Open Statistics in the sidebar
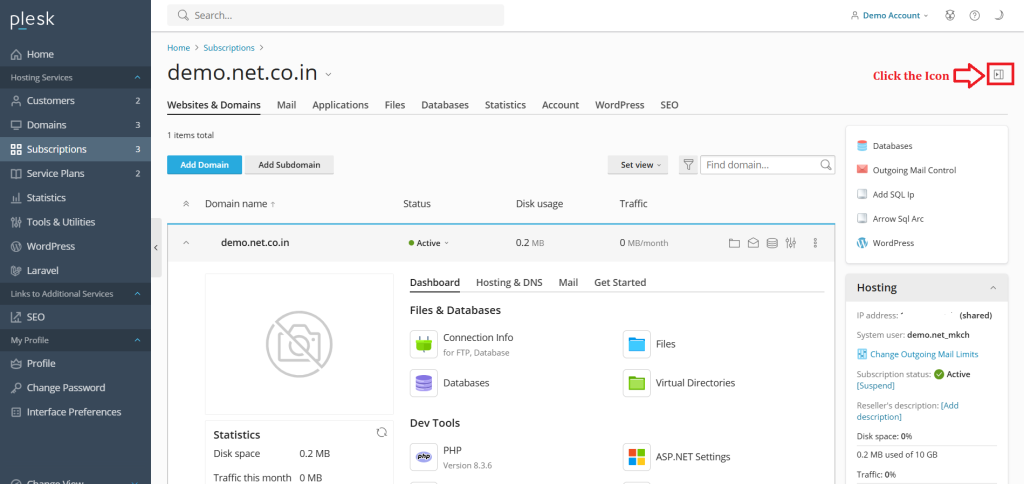This screenshot has height=484, width=1024. pyautogui.click(x=75, y=197)
